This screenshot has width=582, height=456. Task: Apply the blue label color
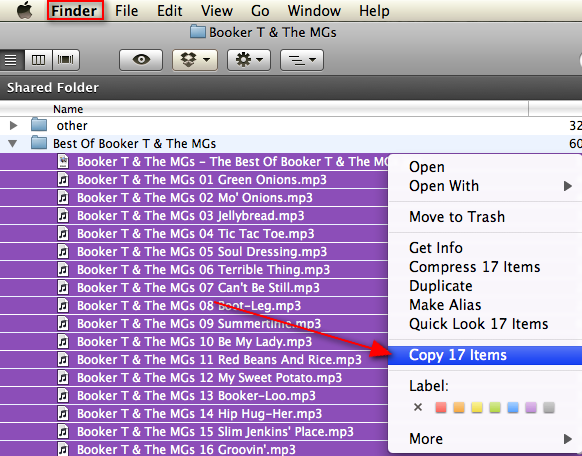[513, 407]
